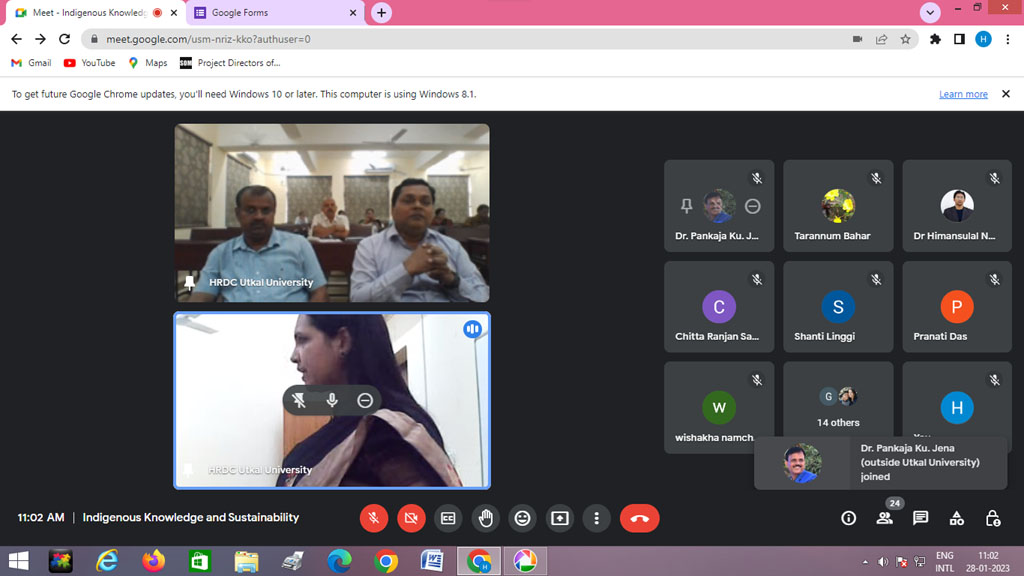Viewport: 1024px width, 576px height.
Task: Open the Gmail bookmark
Action: 31,63
